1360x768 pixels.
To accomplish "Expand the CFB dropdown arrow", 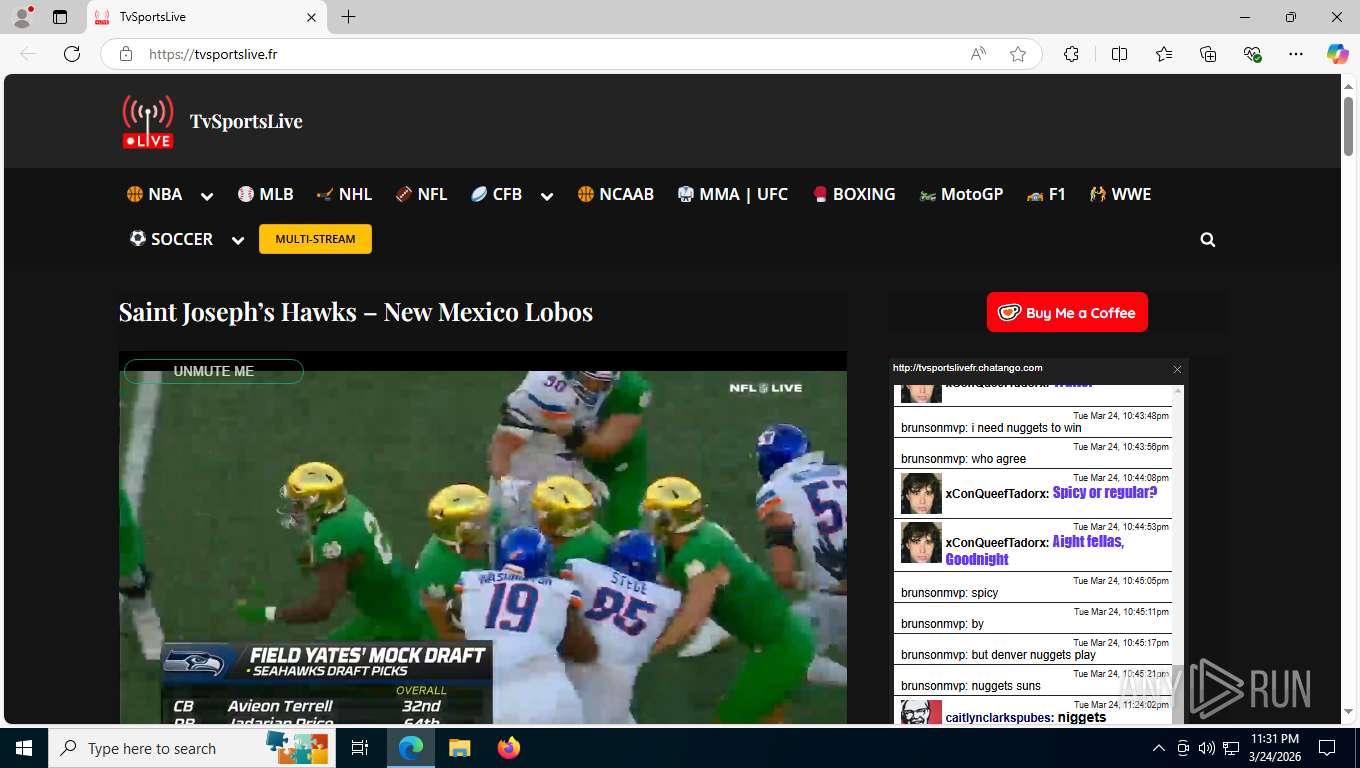I will [547, 196].
